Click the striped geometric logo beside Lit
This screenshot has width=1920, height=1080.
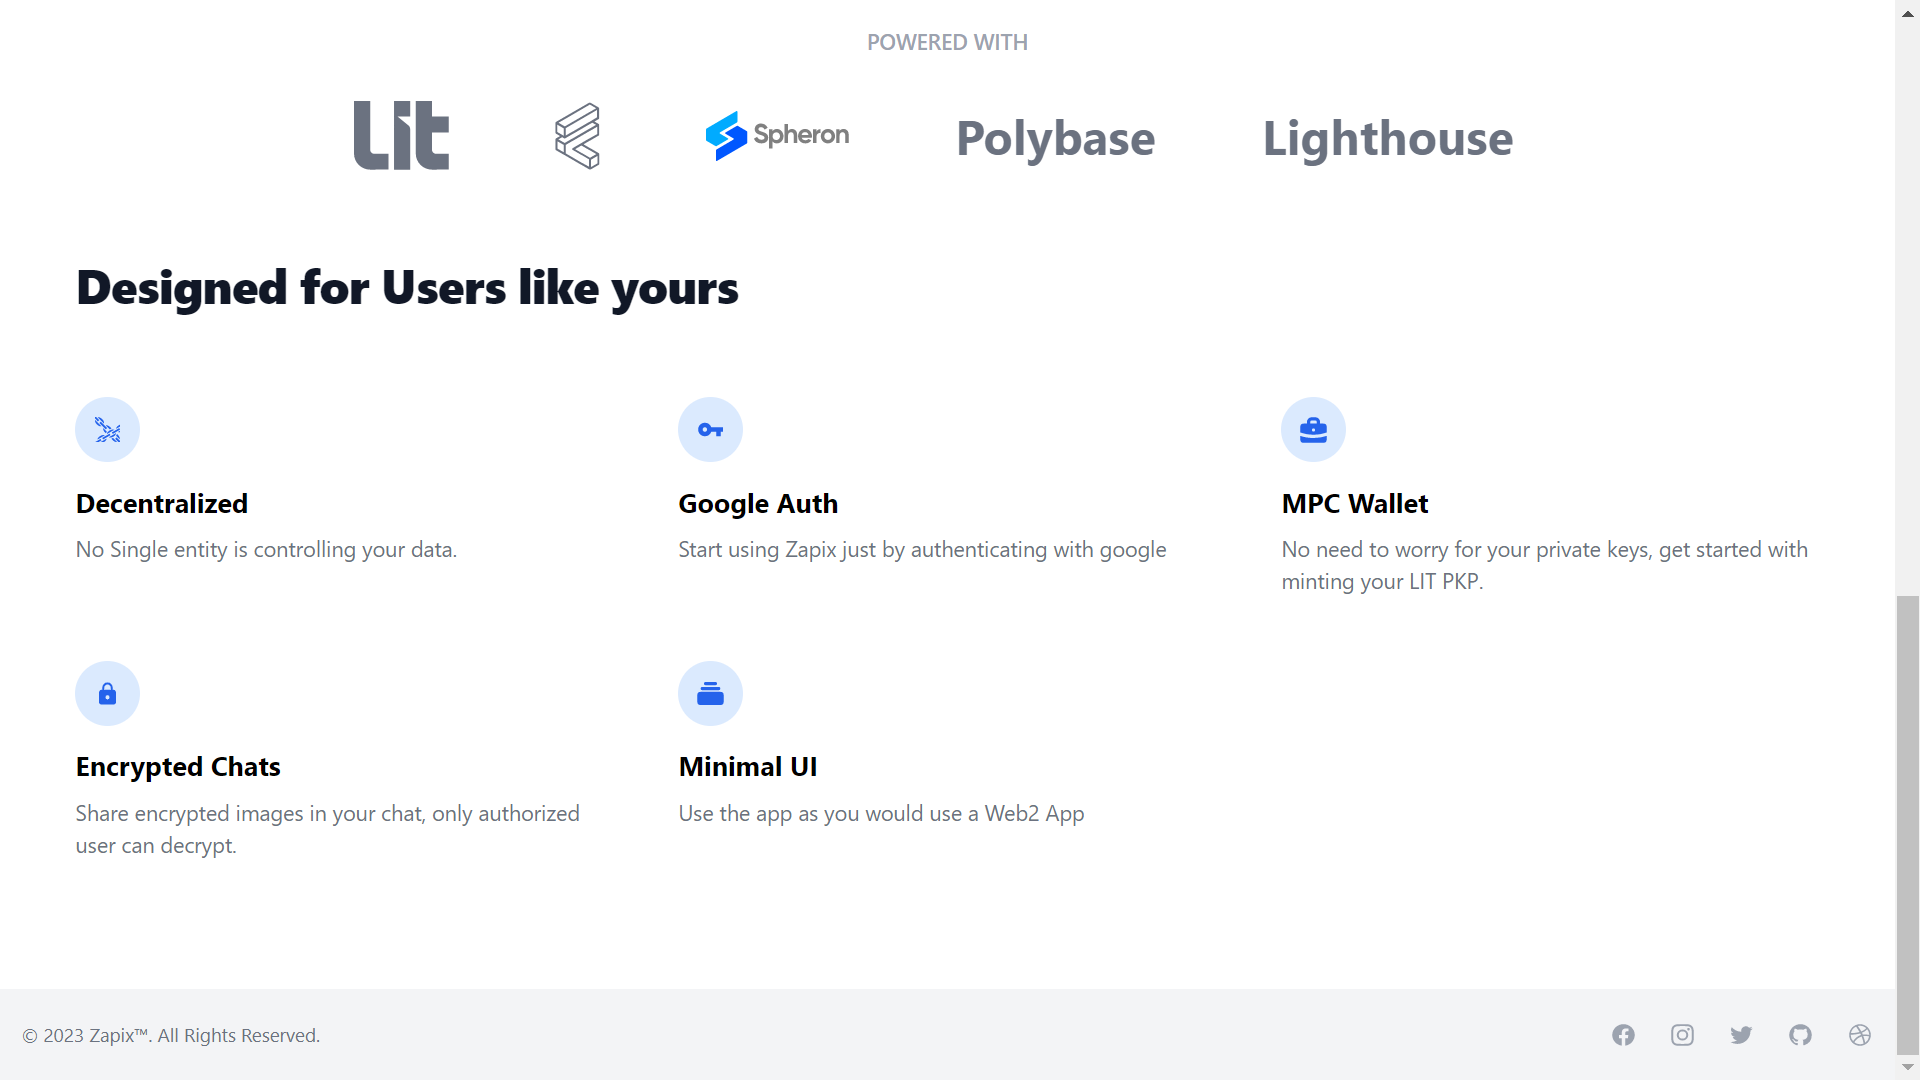point(578,136)
